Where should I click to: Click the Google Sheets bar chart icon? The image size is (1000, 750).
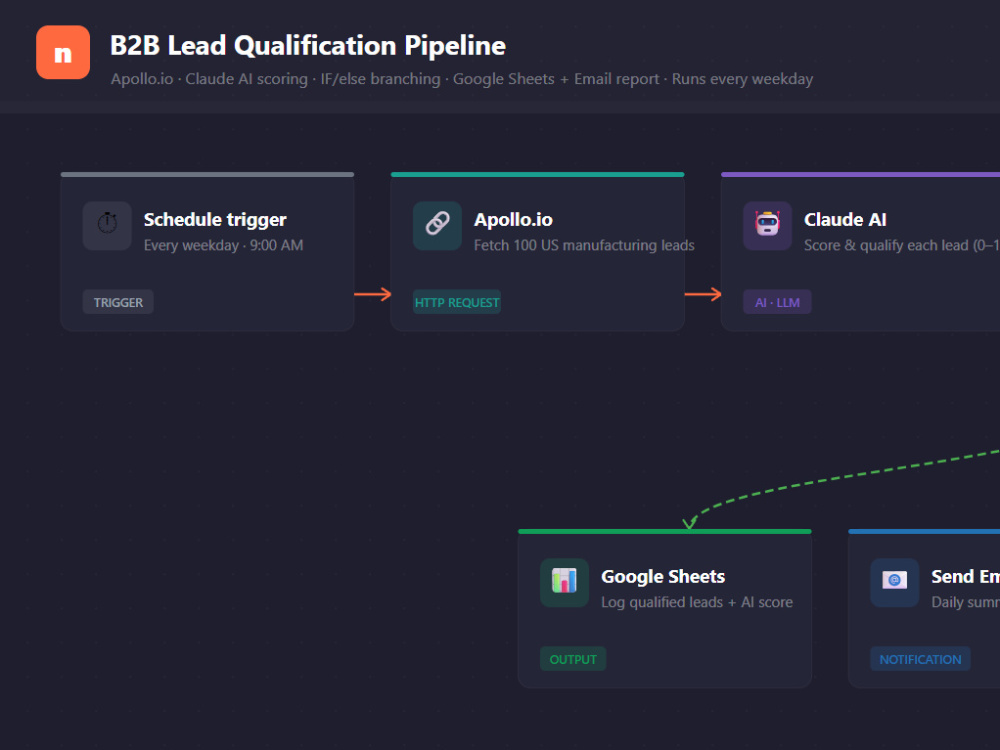[x=564, y=582]
